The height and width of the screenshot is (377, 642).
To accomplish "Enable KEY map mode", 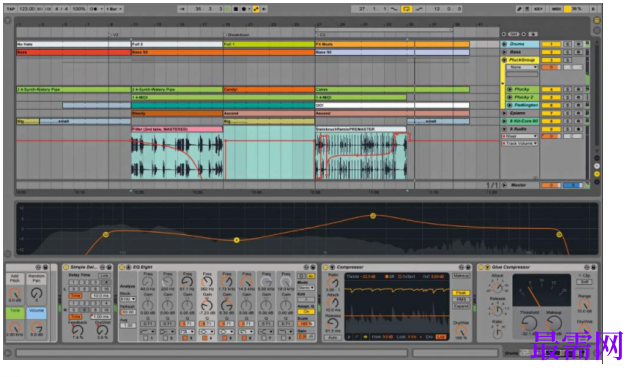I will click(x=538, y=9).
